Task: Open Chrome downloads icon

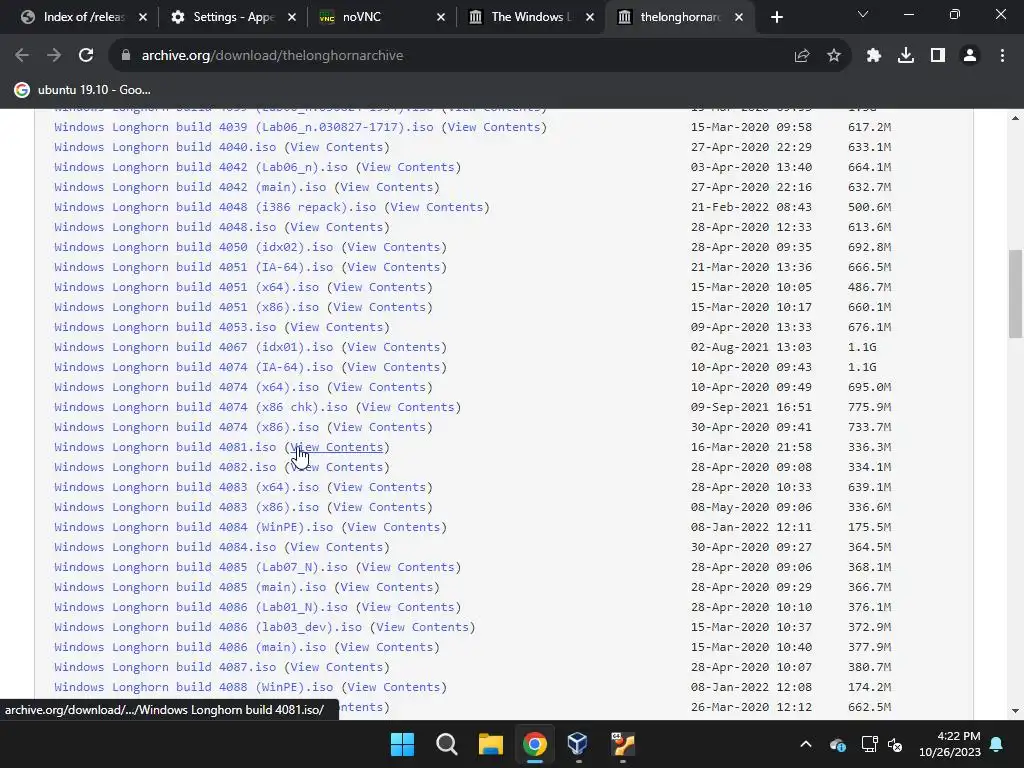Action: (906, 56)
